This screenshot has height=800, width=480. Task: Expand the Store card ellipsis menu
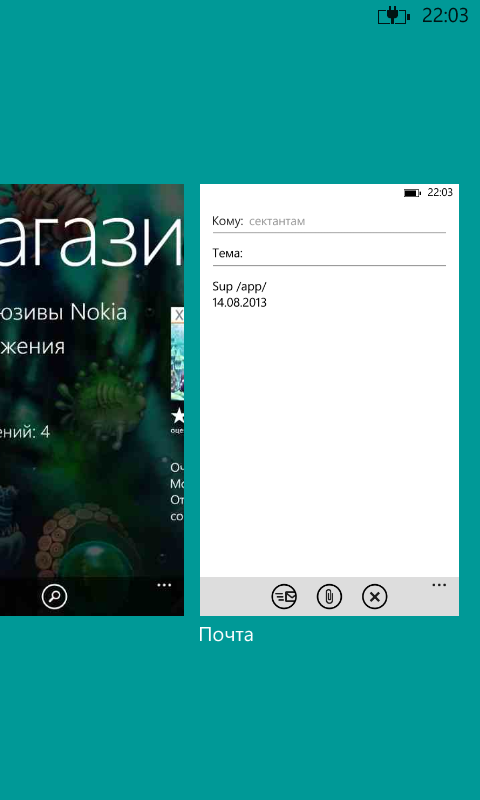click(164, 585)
